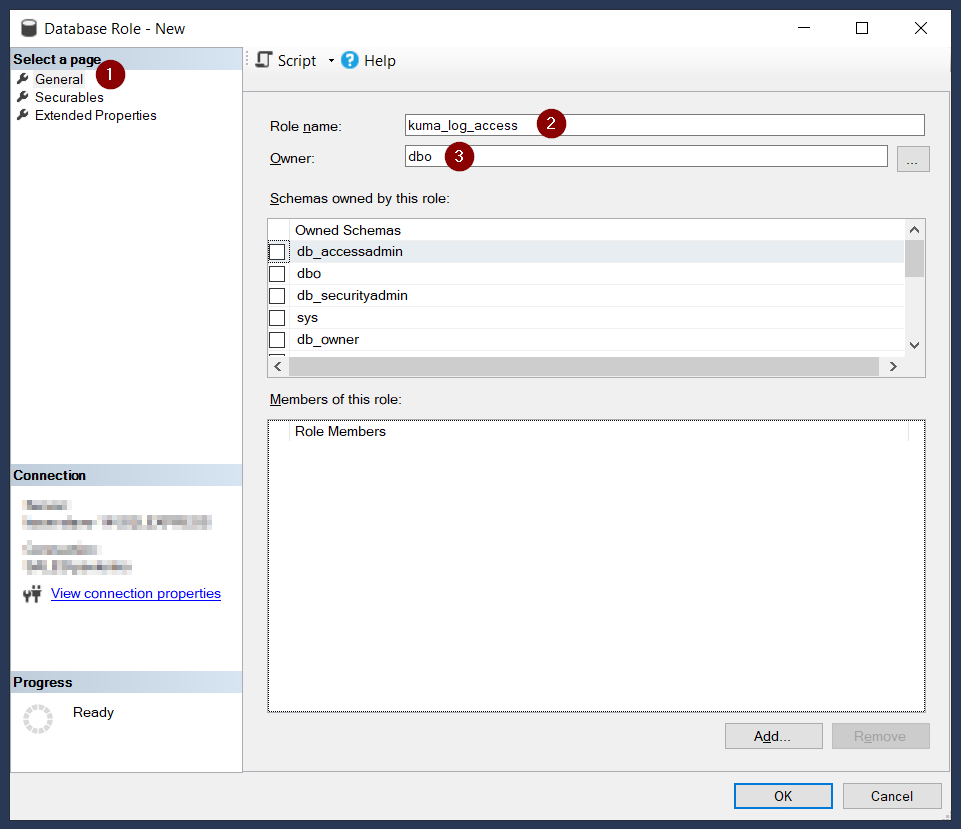Switch to Extended Properties page
Screen dimensions: 961x829
coord(95,115)
